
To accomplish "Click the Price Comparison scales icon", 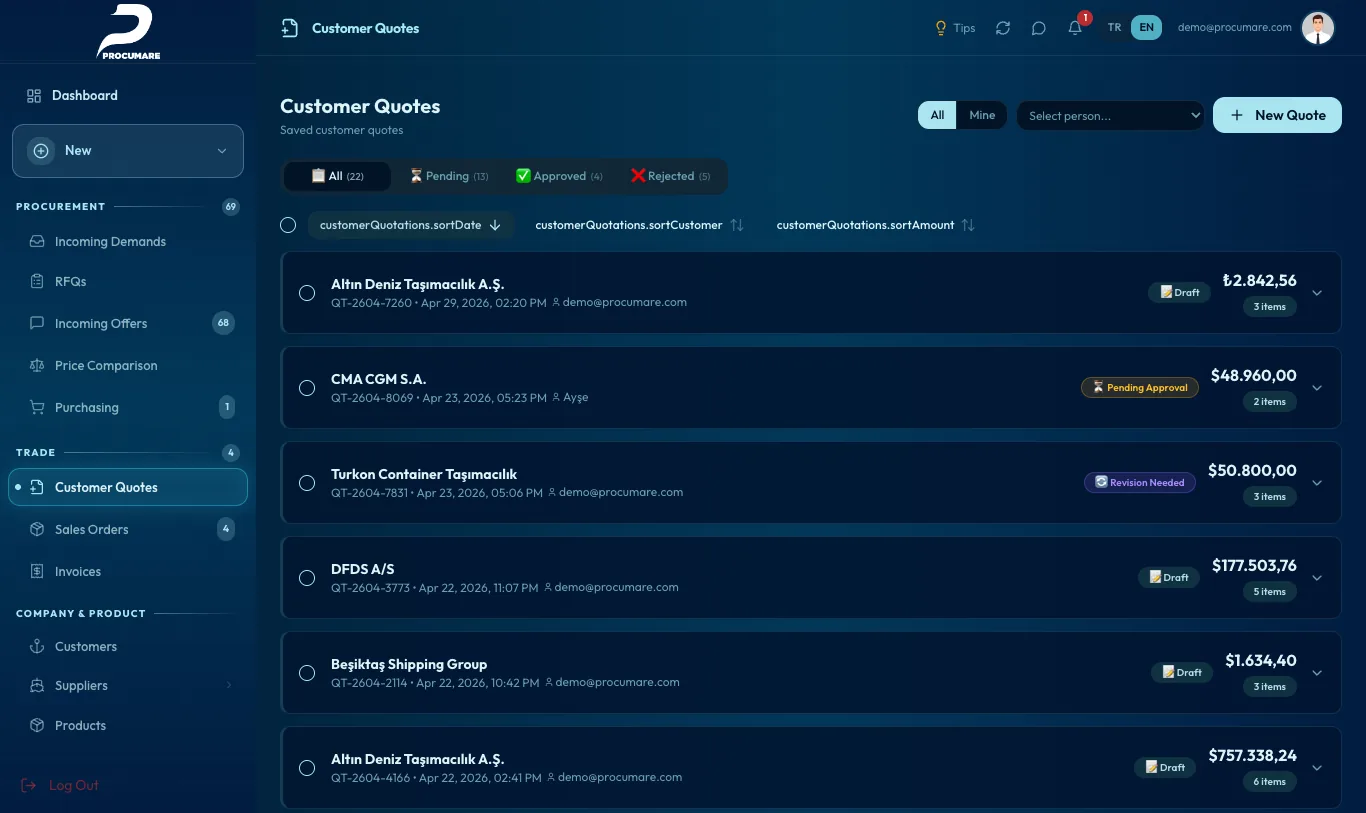I will 37,365.
